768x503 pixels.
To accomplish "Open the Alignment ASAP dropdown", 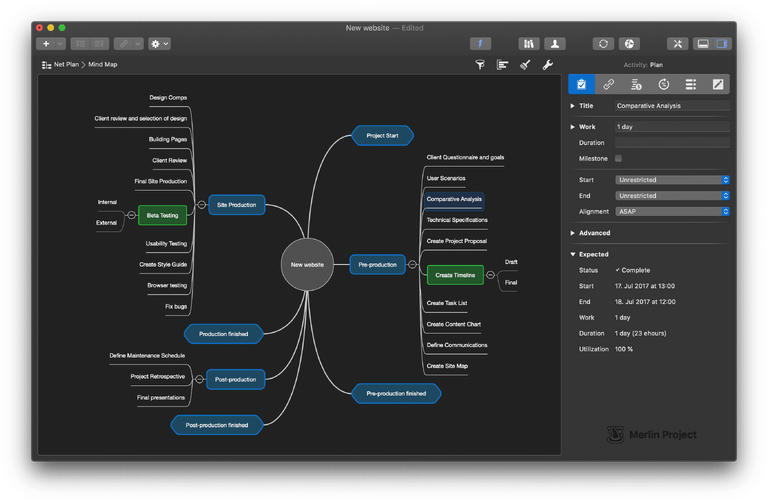I will [x=671, y=211].
